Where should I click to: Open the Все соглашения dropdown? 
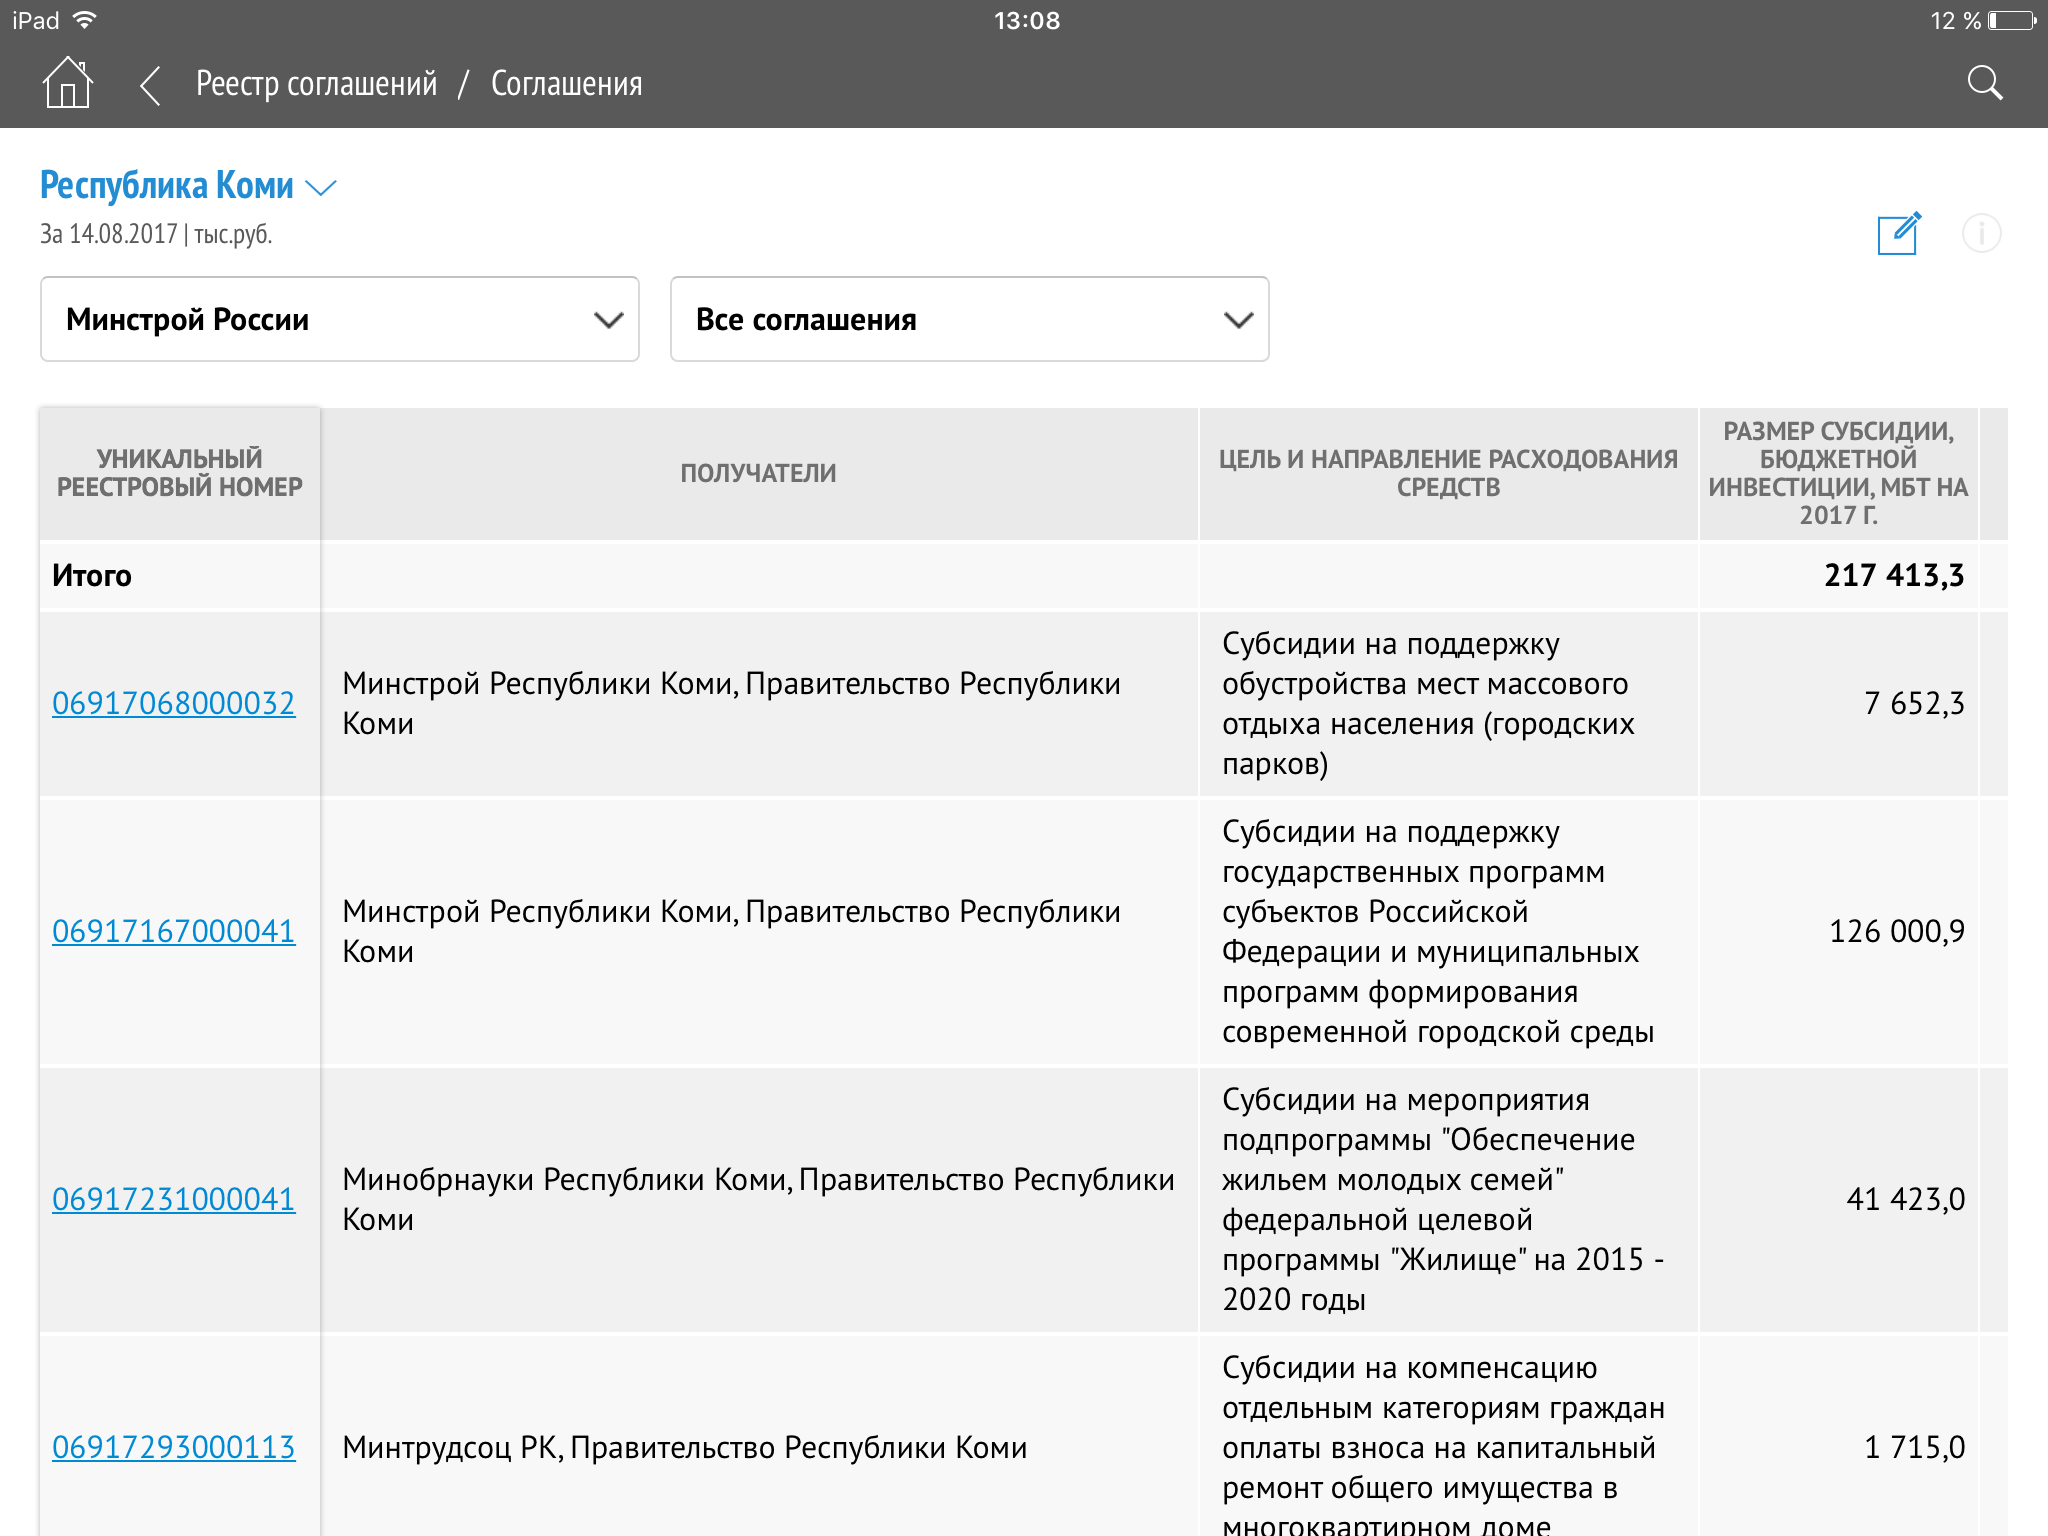[969, 319]
